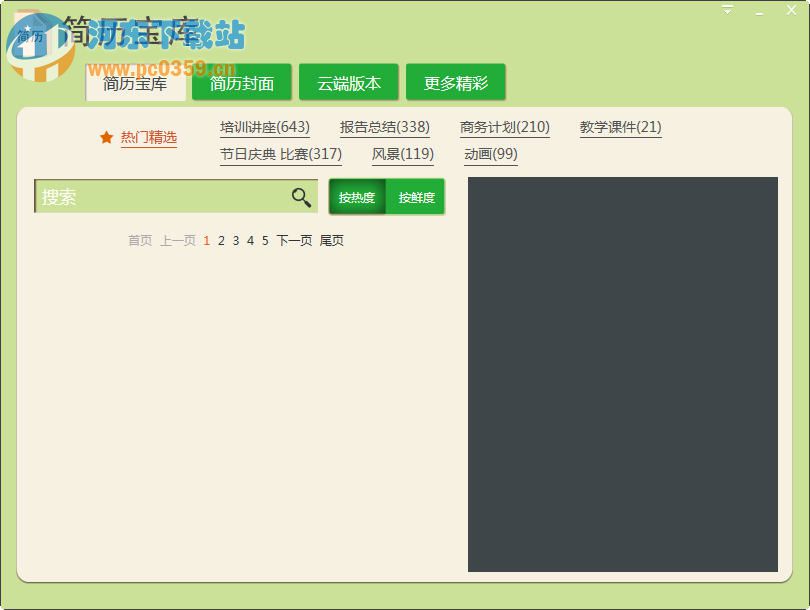Image resolution: width=810 pixels, height=610 pixels.
Task: Open the 培训讲座(643) category
Action: [x=264, y=127]
